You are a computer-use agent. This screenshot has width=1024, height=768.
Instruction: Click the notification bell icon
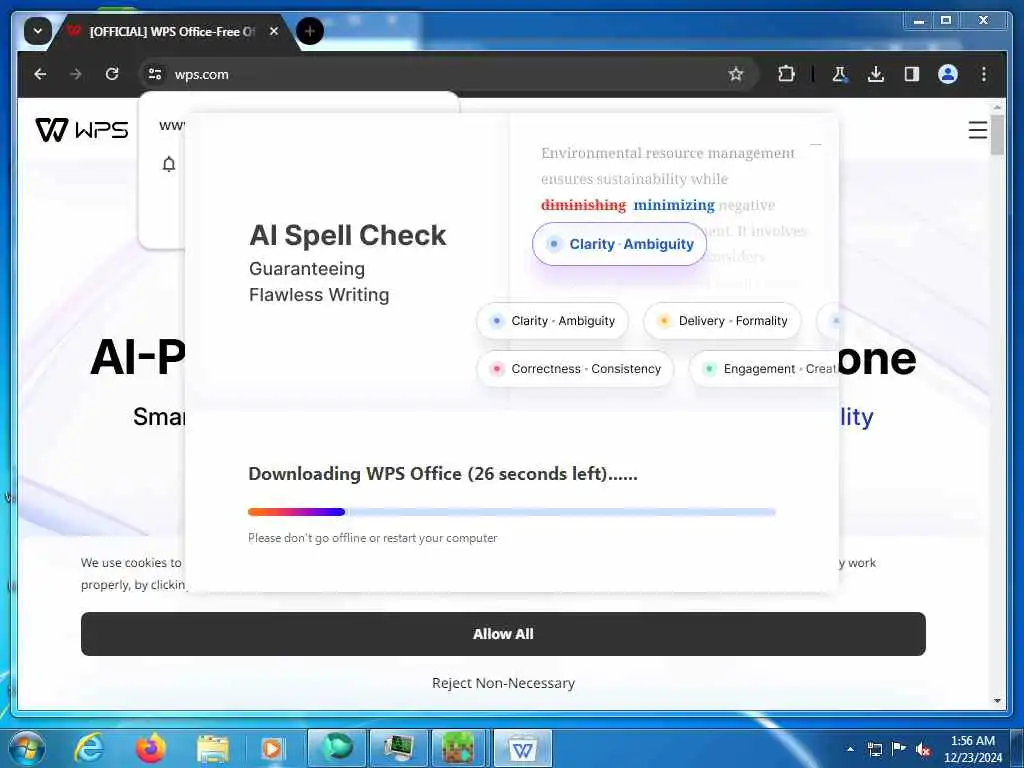(168, 164)
